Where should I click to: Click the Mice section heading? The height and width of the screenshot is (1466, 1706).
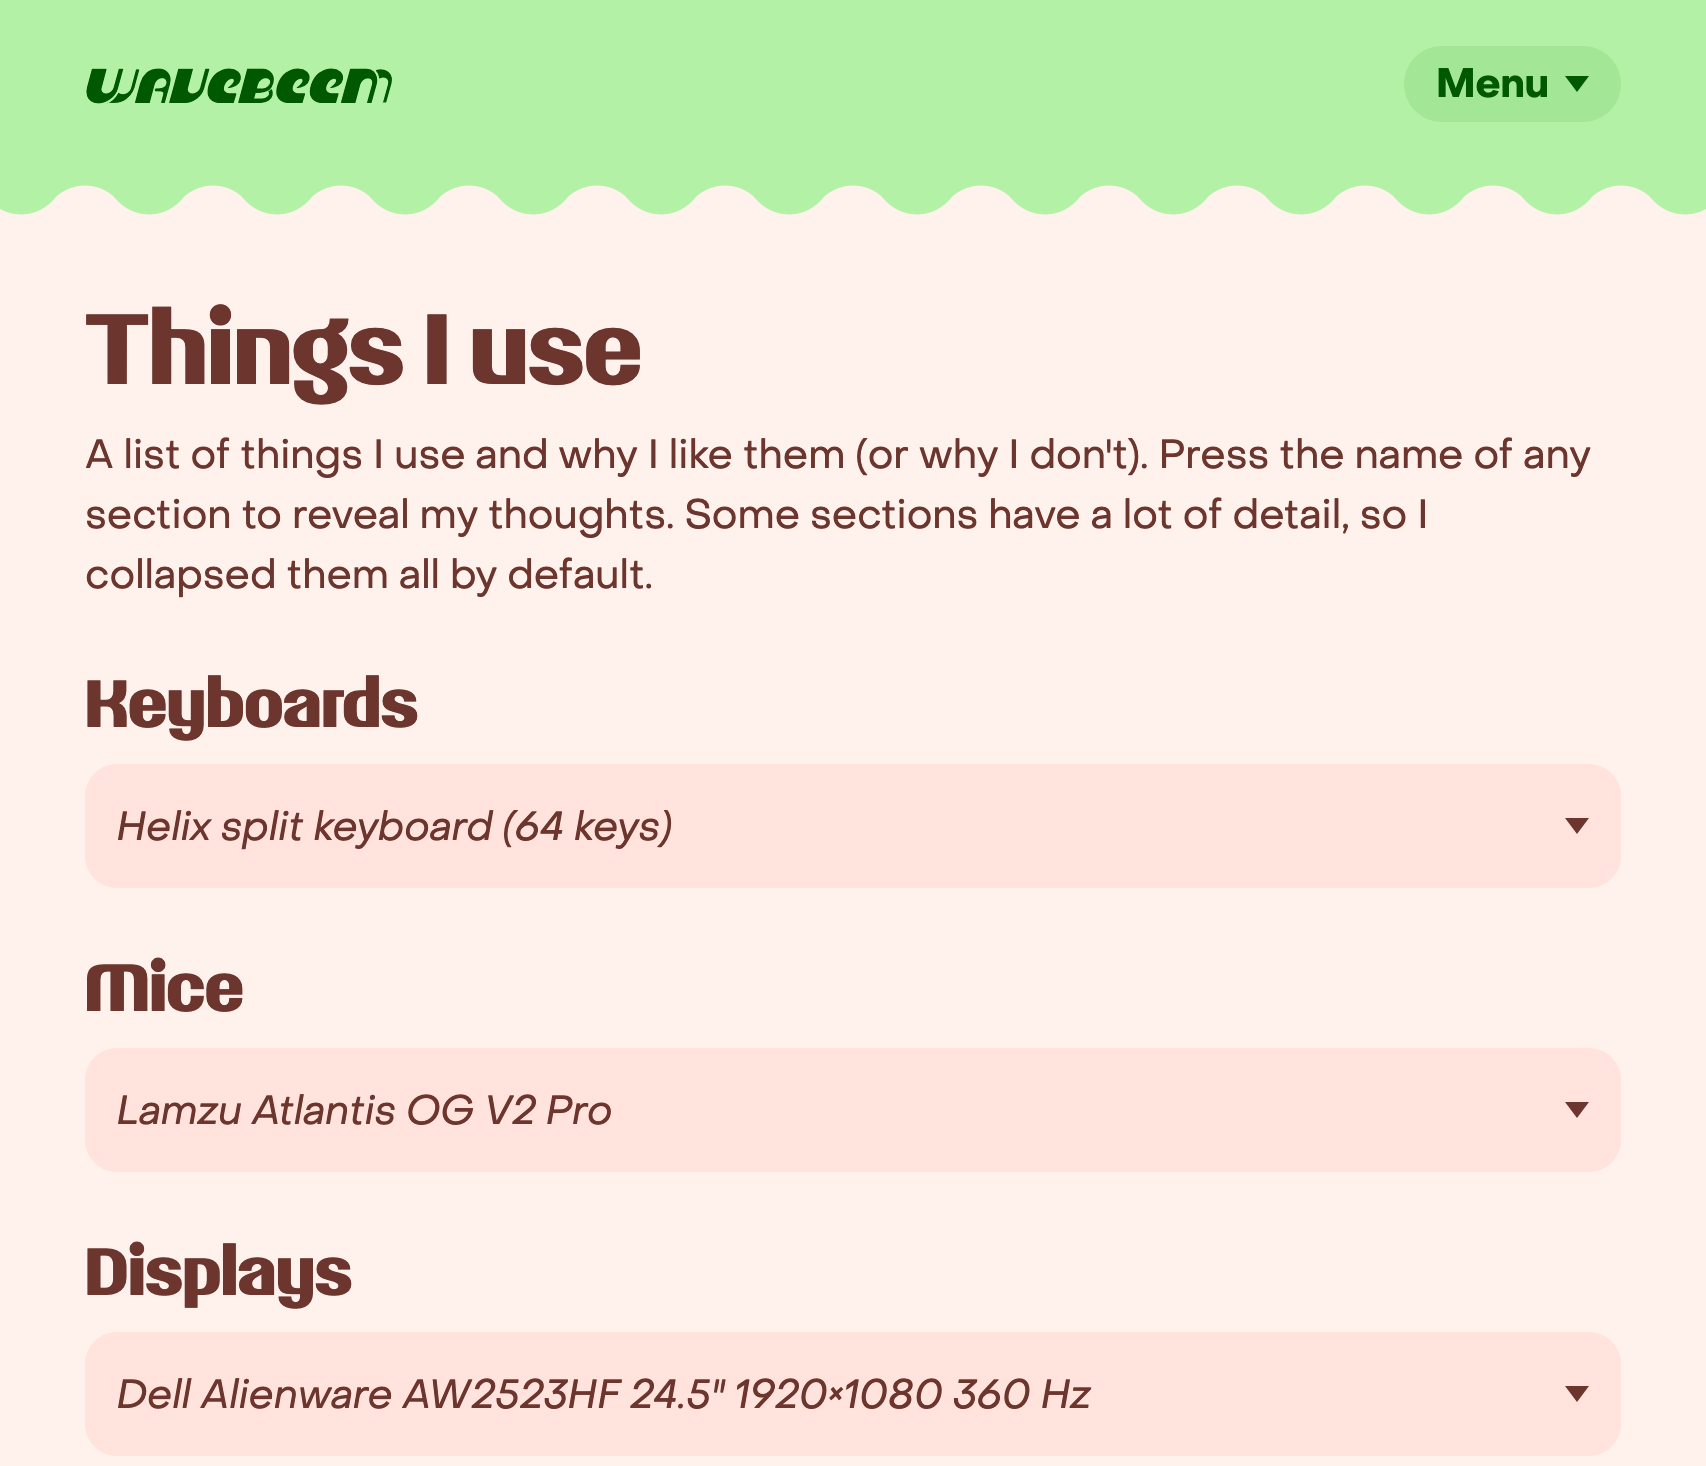coord(164,987)
